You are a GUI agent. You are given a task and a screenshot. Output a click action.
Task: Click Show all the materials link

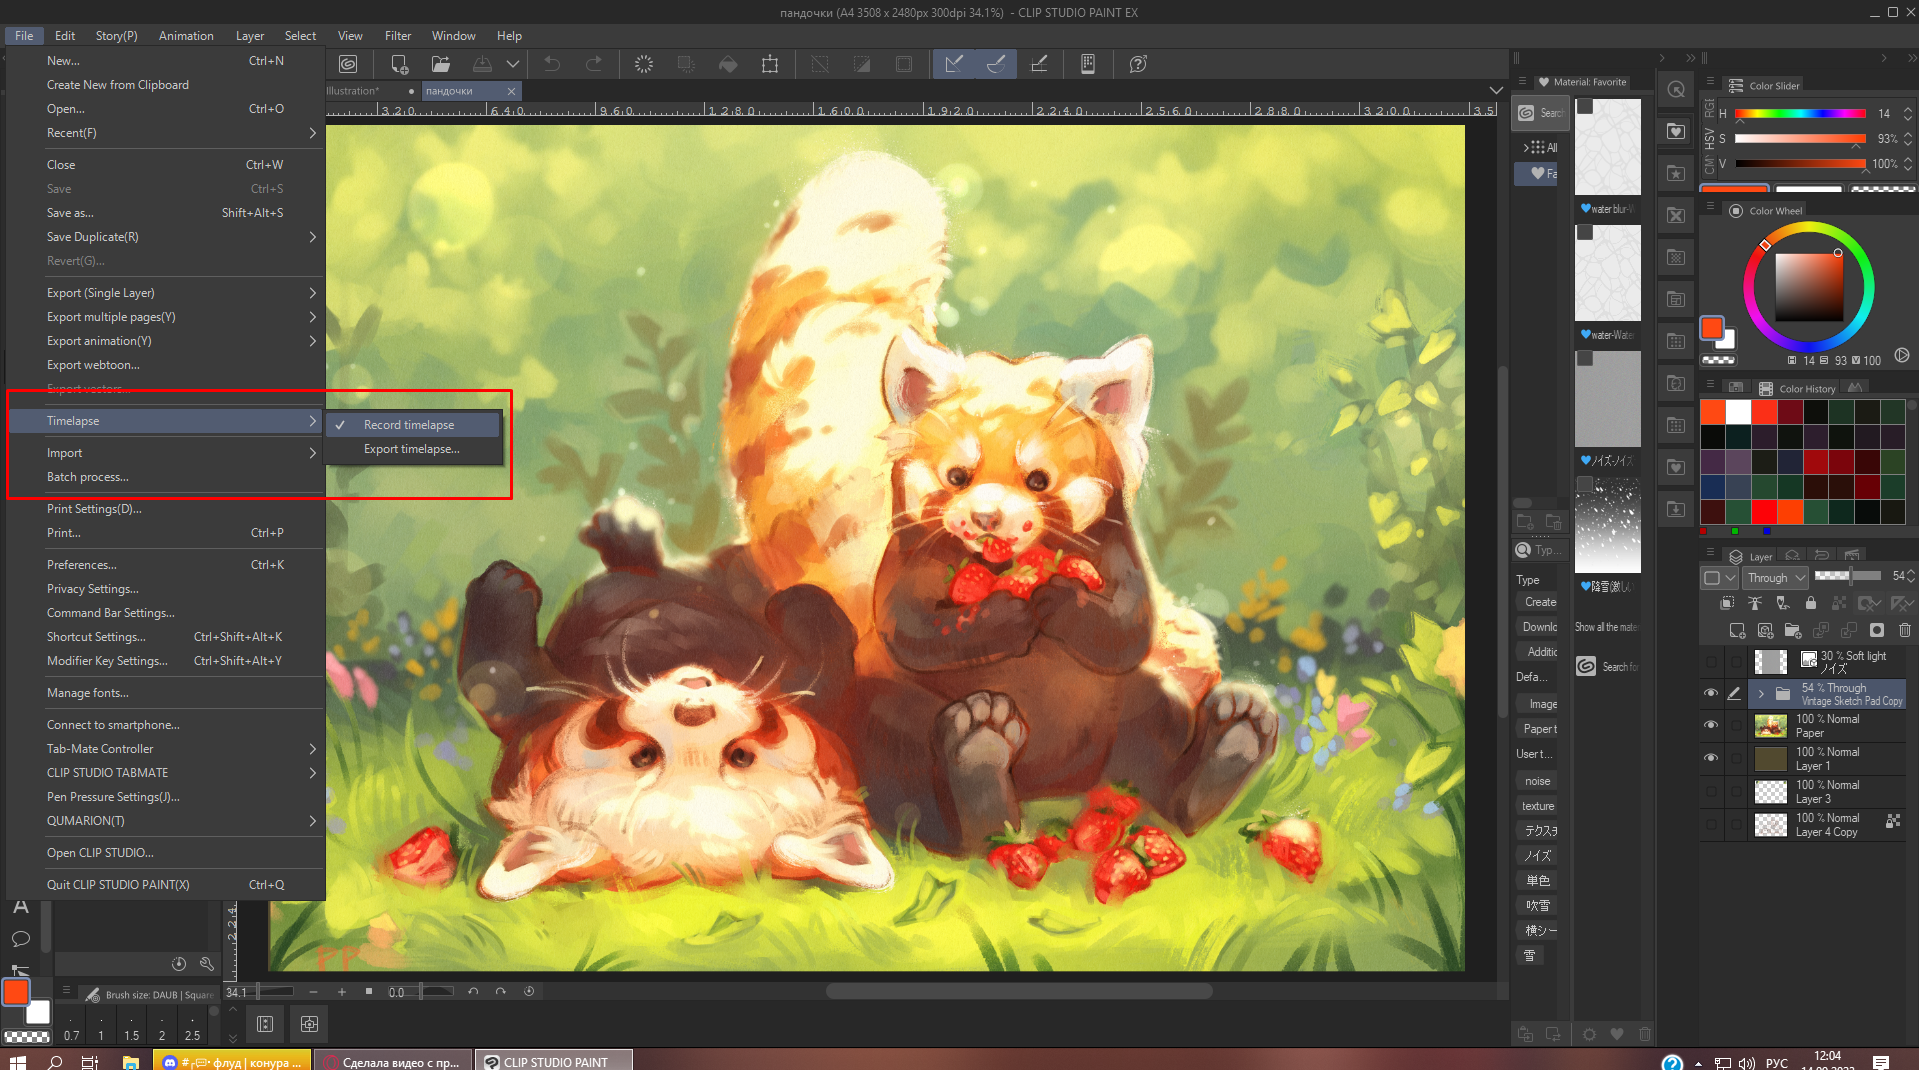click(x=1606, y=627)
